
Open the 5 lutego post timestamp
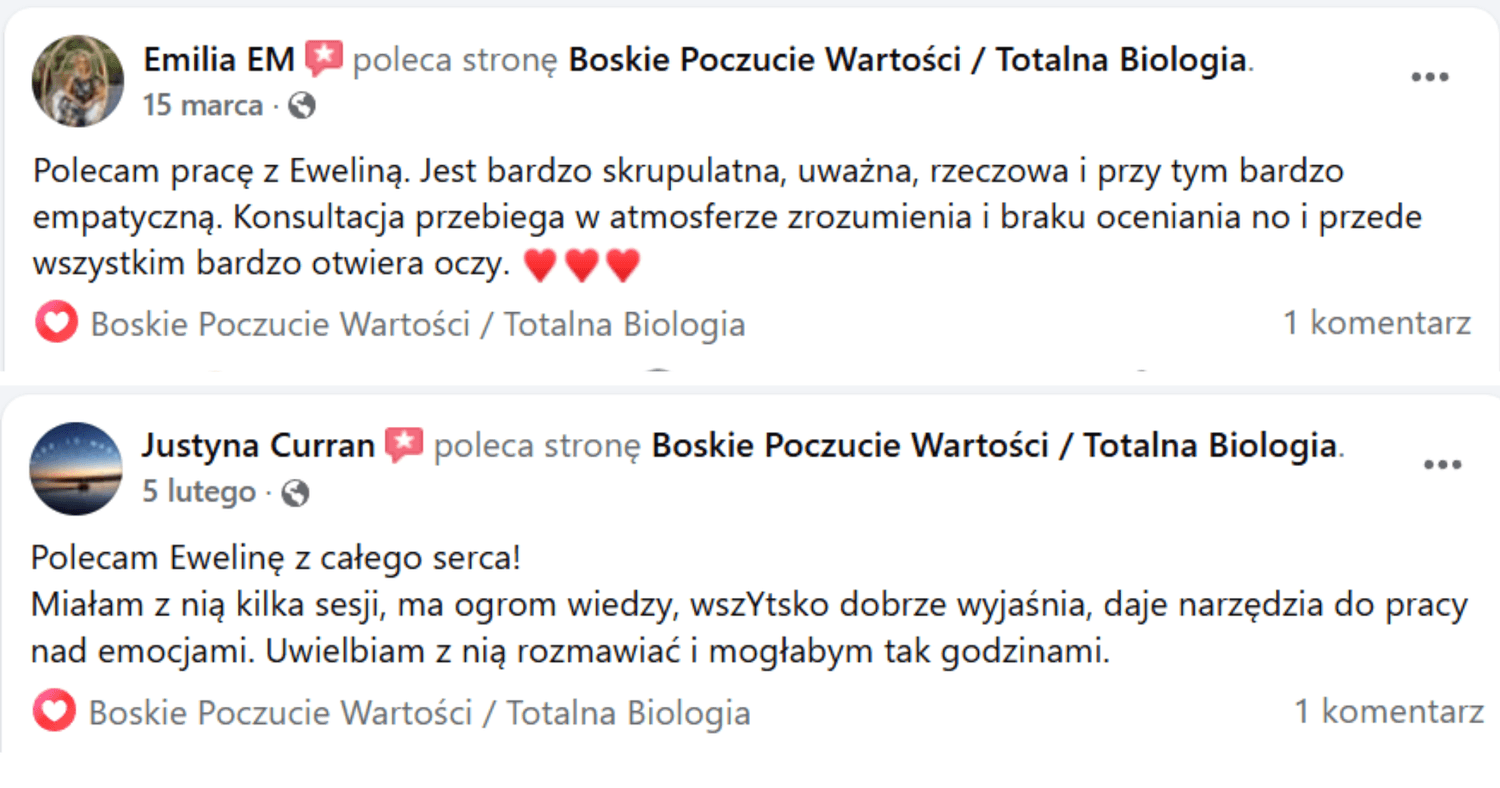pyautogui.click(x=199, y=492)
